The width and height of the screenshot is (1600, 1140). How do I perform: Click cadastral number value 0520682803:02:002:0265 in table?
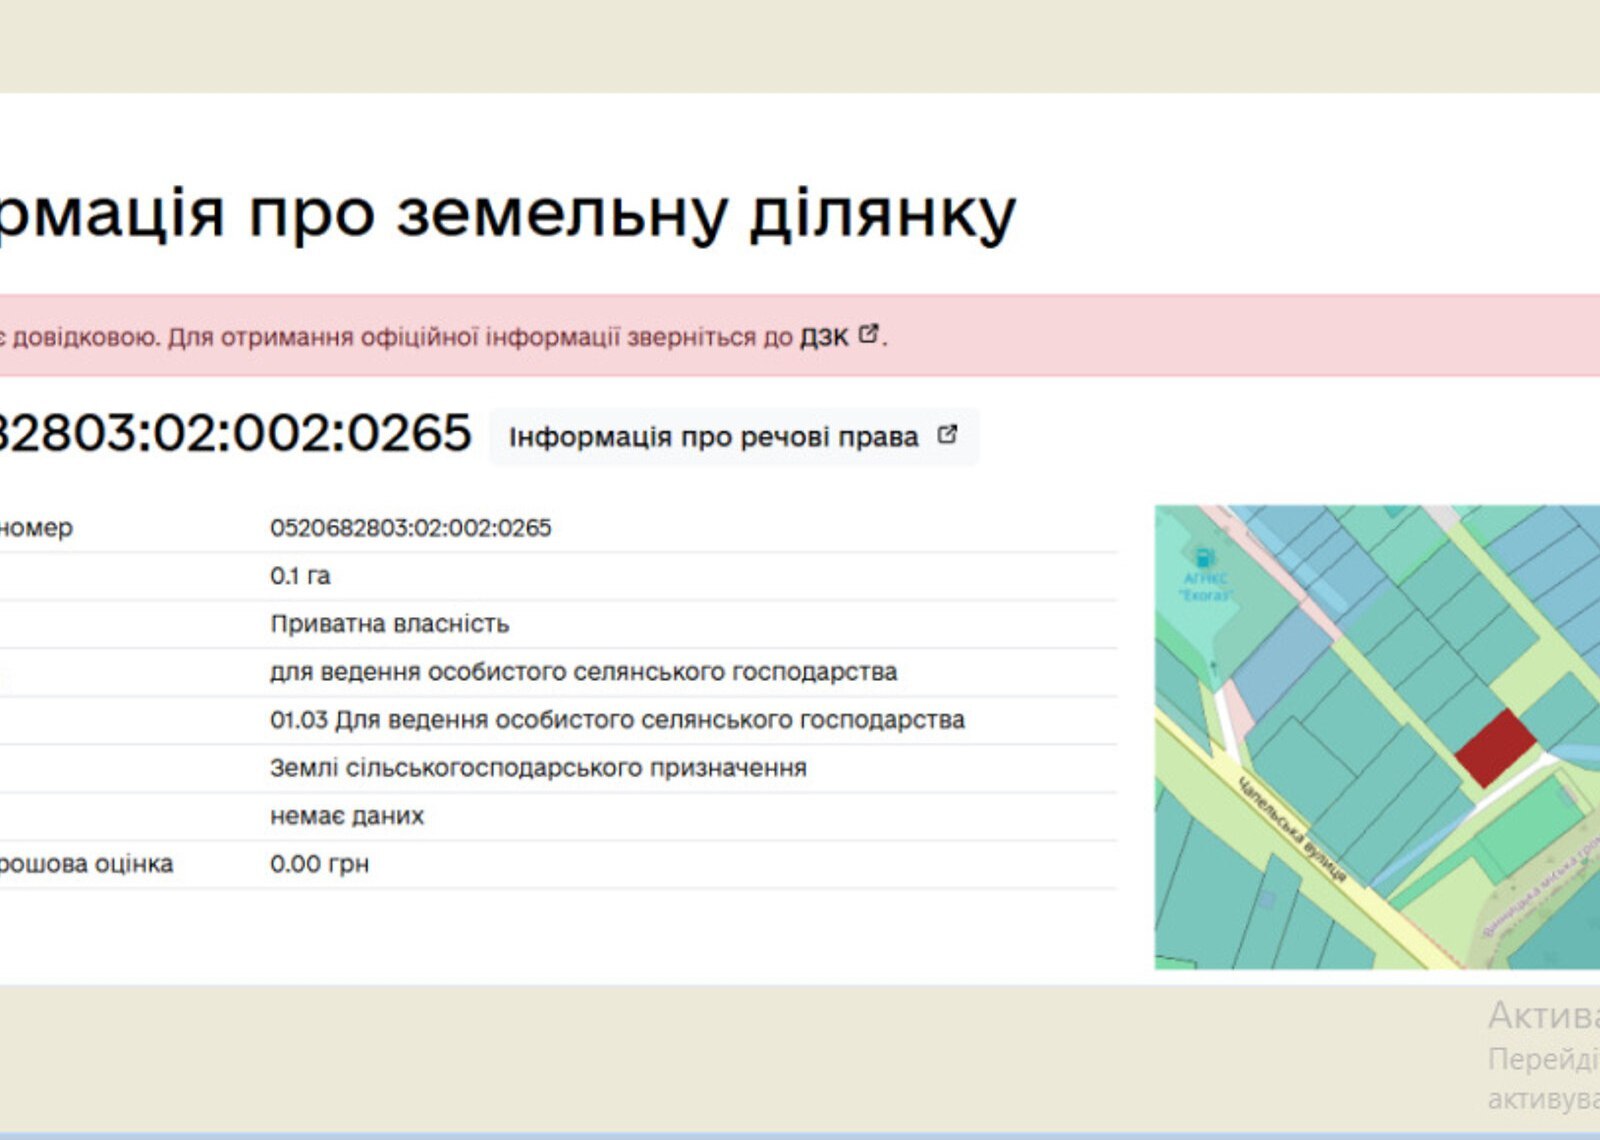coord(410,528)
